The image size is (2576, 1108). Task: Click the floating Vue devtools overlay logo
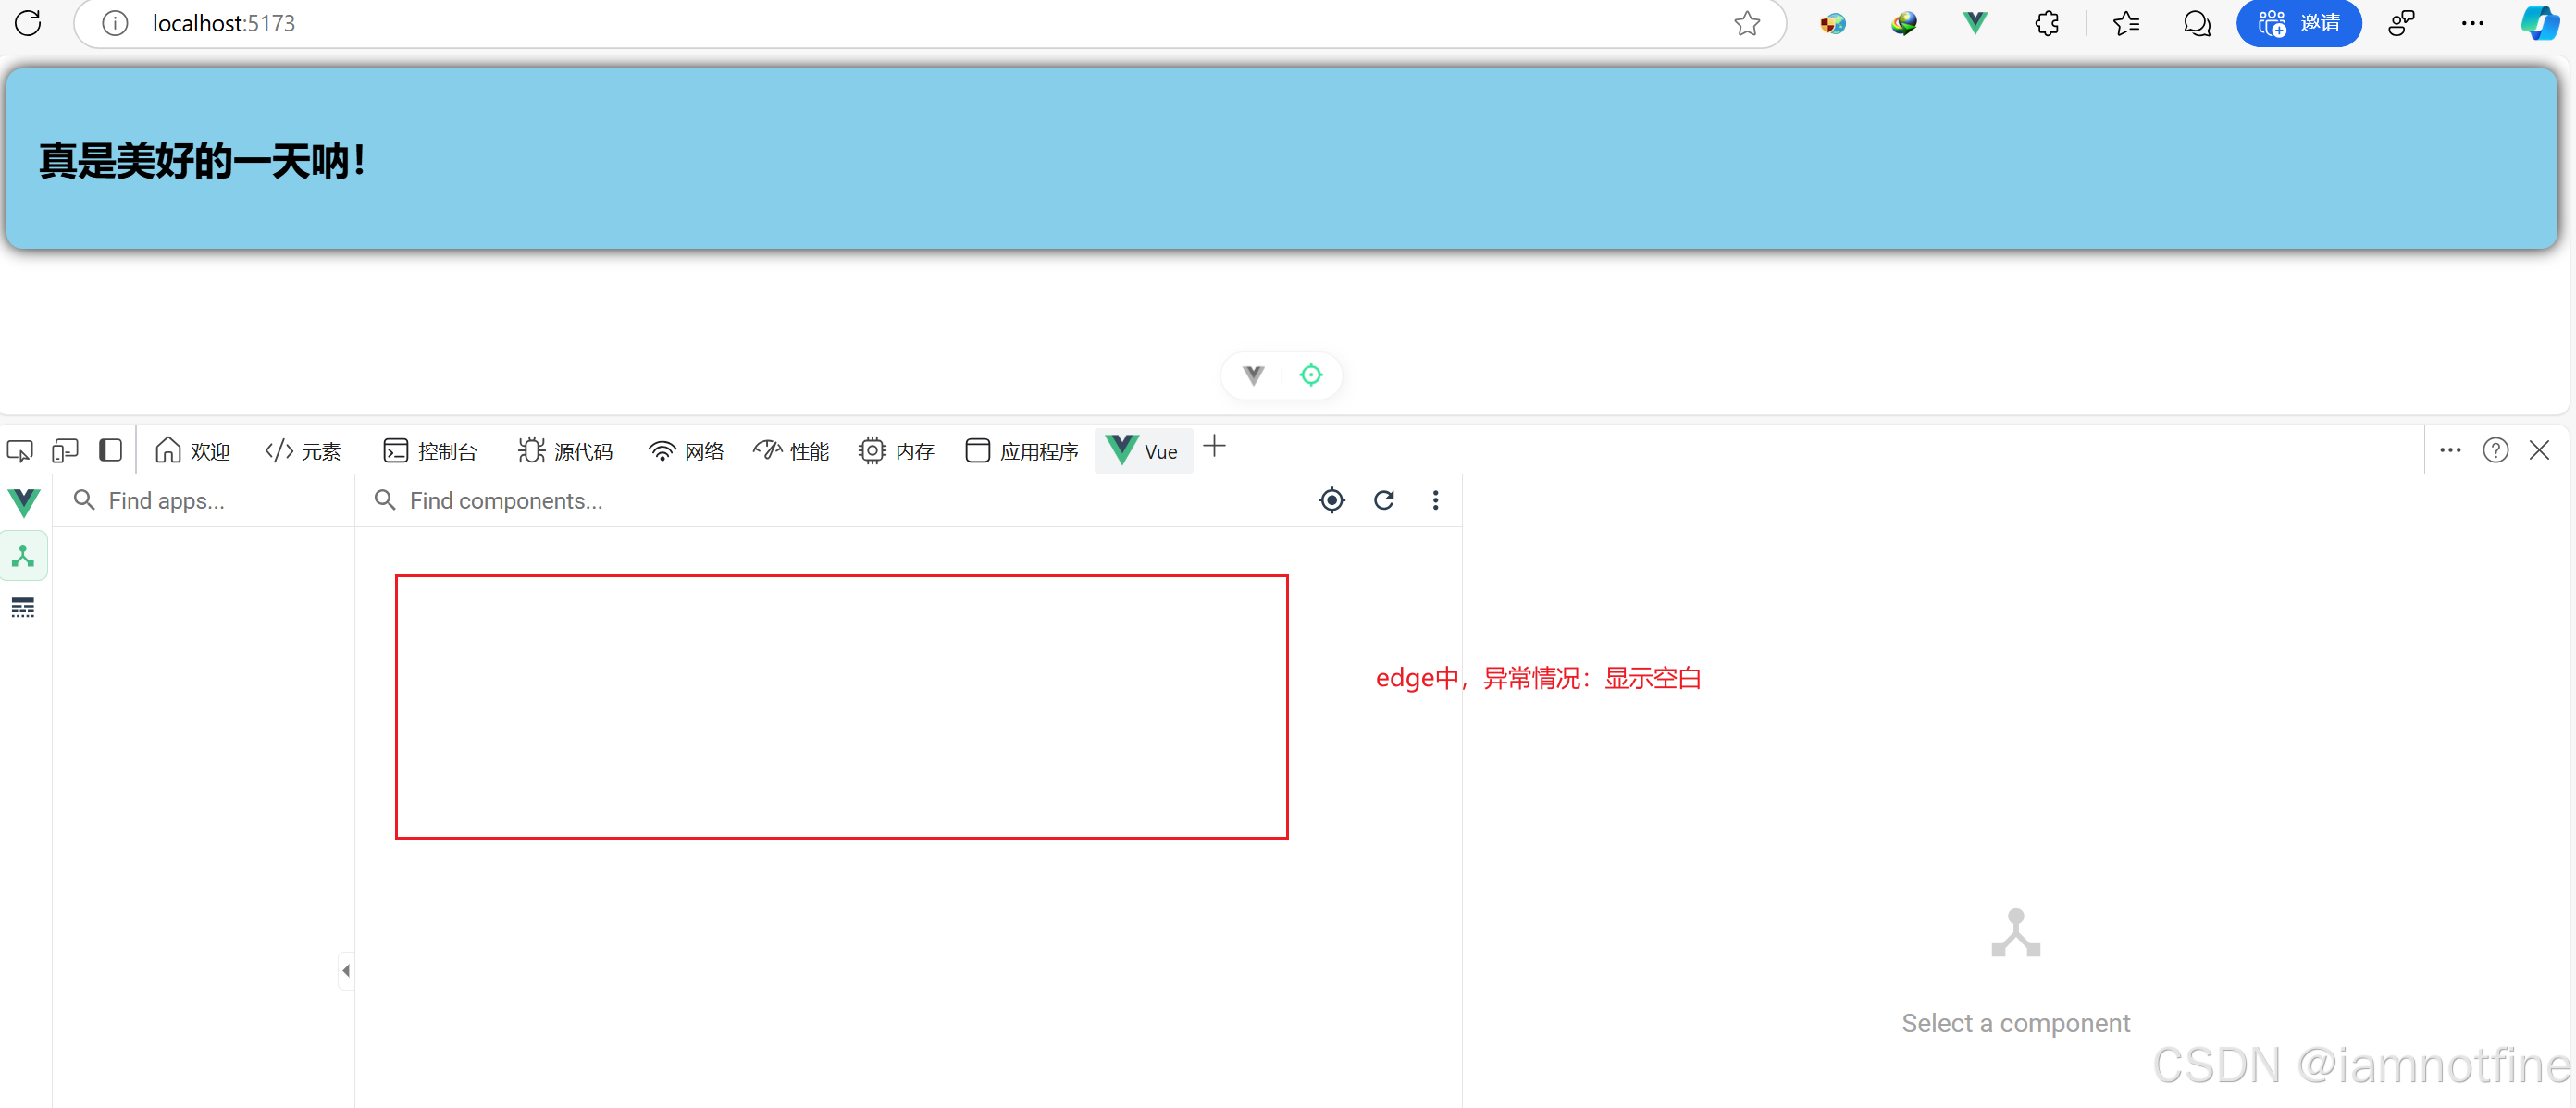[1253, 375]
